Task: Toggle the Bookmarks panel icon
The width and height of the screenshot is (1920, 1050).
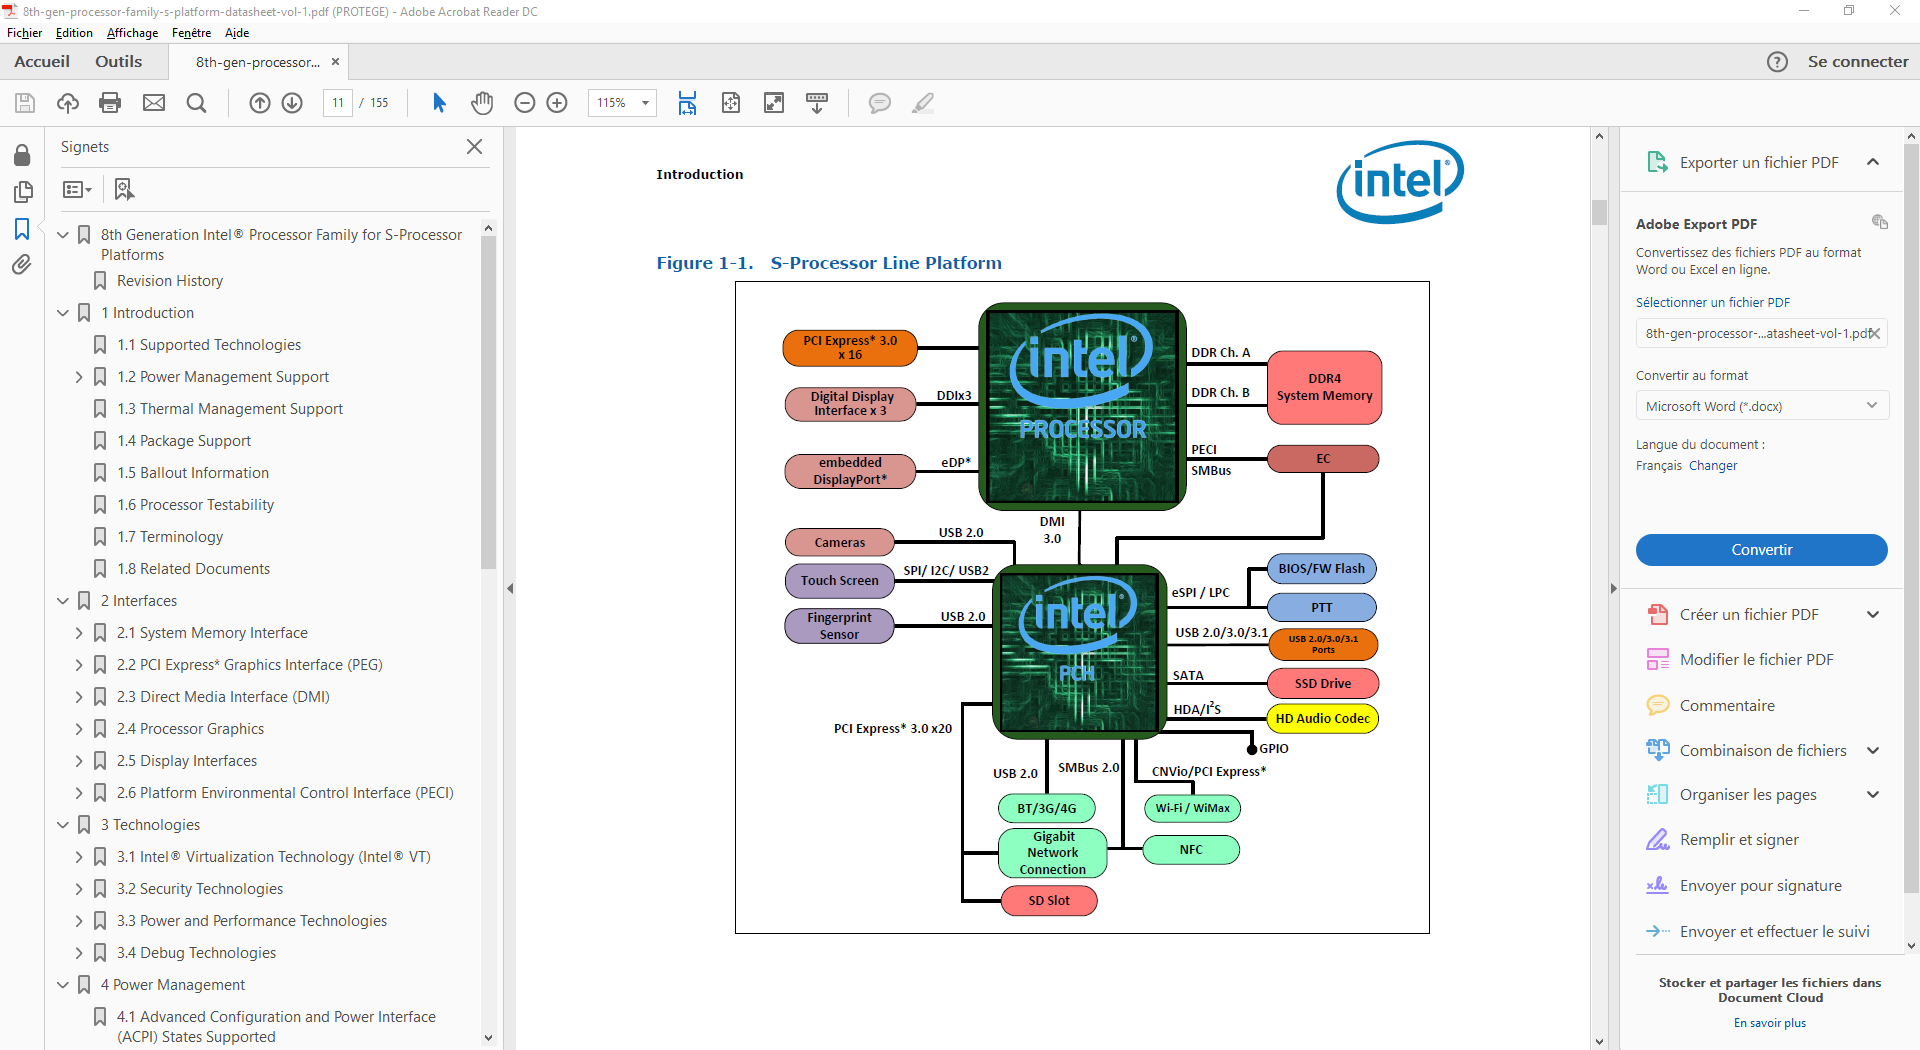Action: (x=22, y=229)
